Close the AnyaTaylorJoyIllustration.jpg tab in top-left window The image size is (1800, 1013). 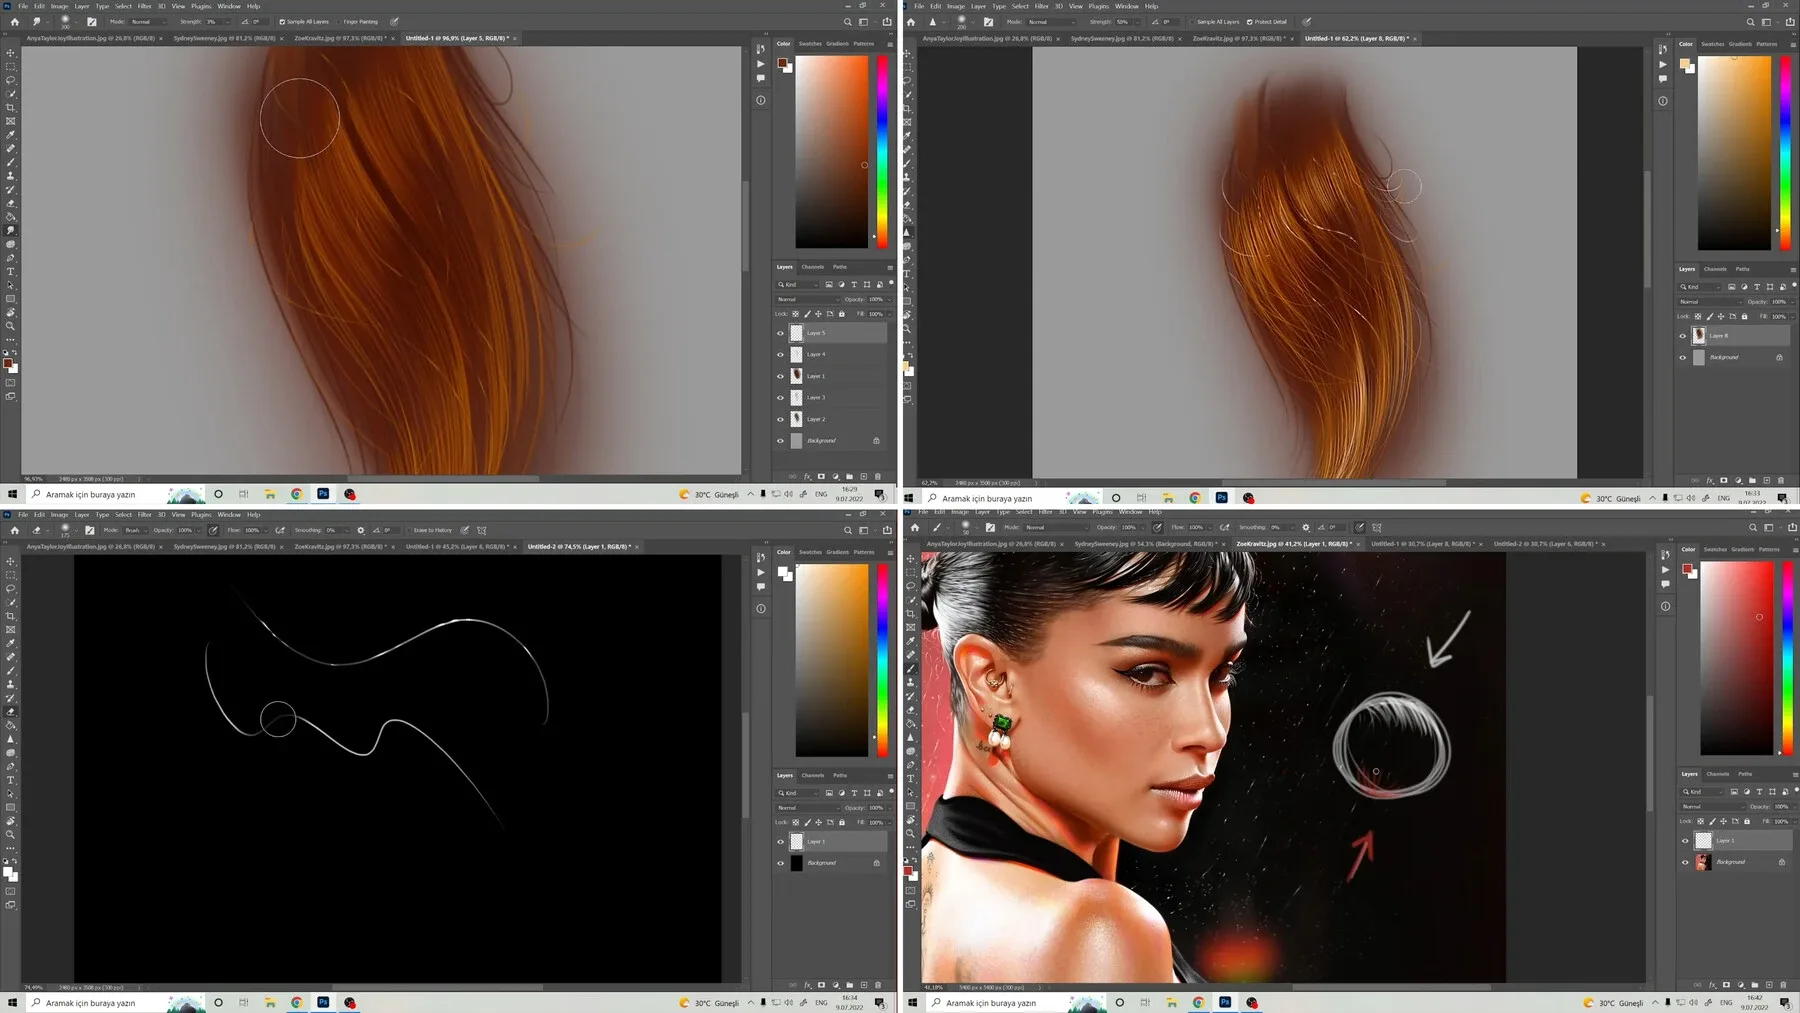(x=161, y=39)
